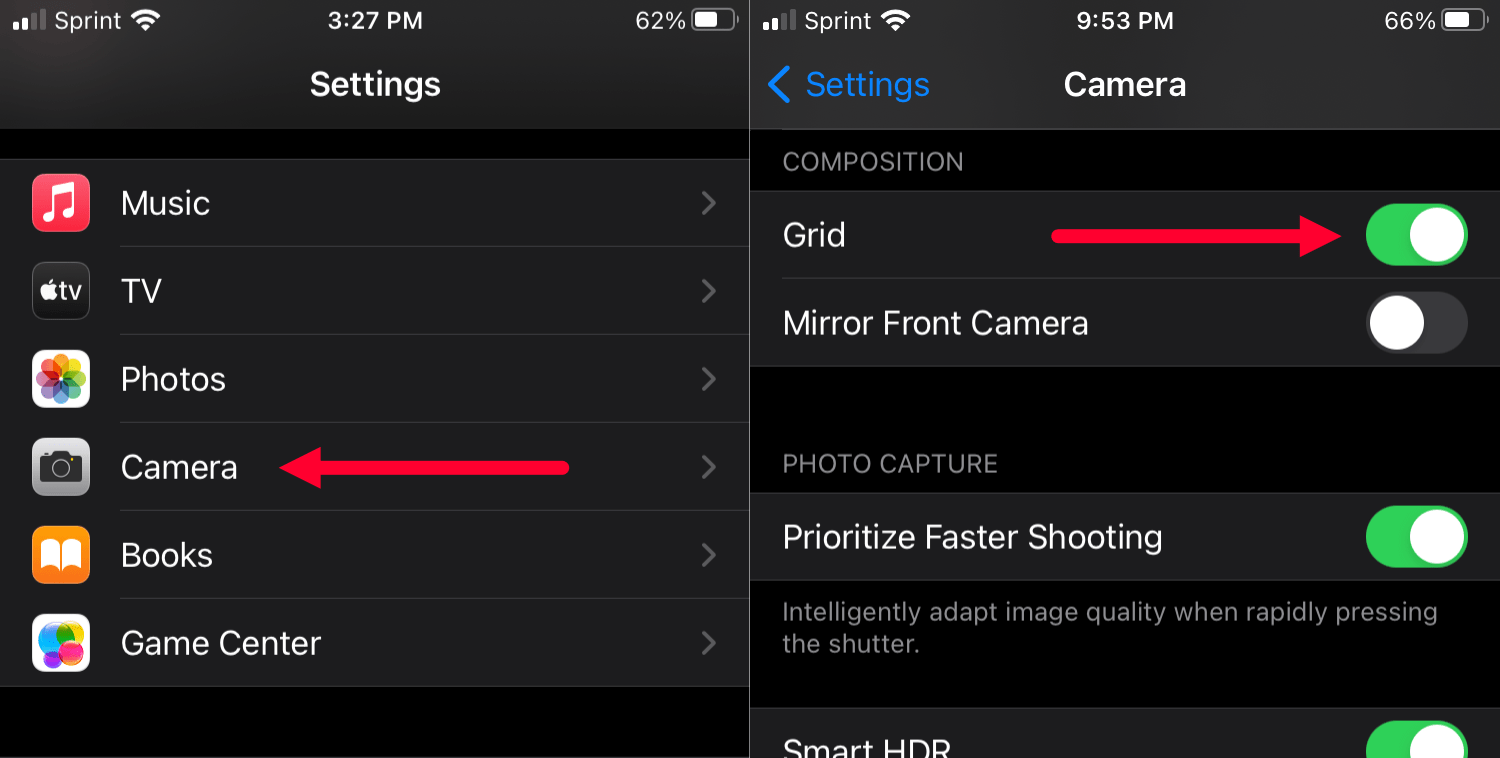Open the Photos row disclosure arrow
This screenshot has width=1500, height=758.
tap(709, 379)
